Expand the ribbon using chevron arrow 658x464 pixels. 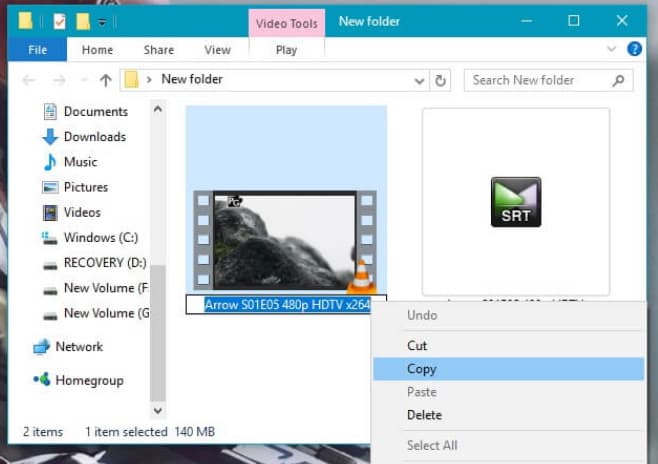[x=612, y=49]
